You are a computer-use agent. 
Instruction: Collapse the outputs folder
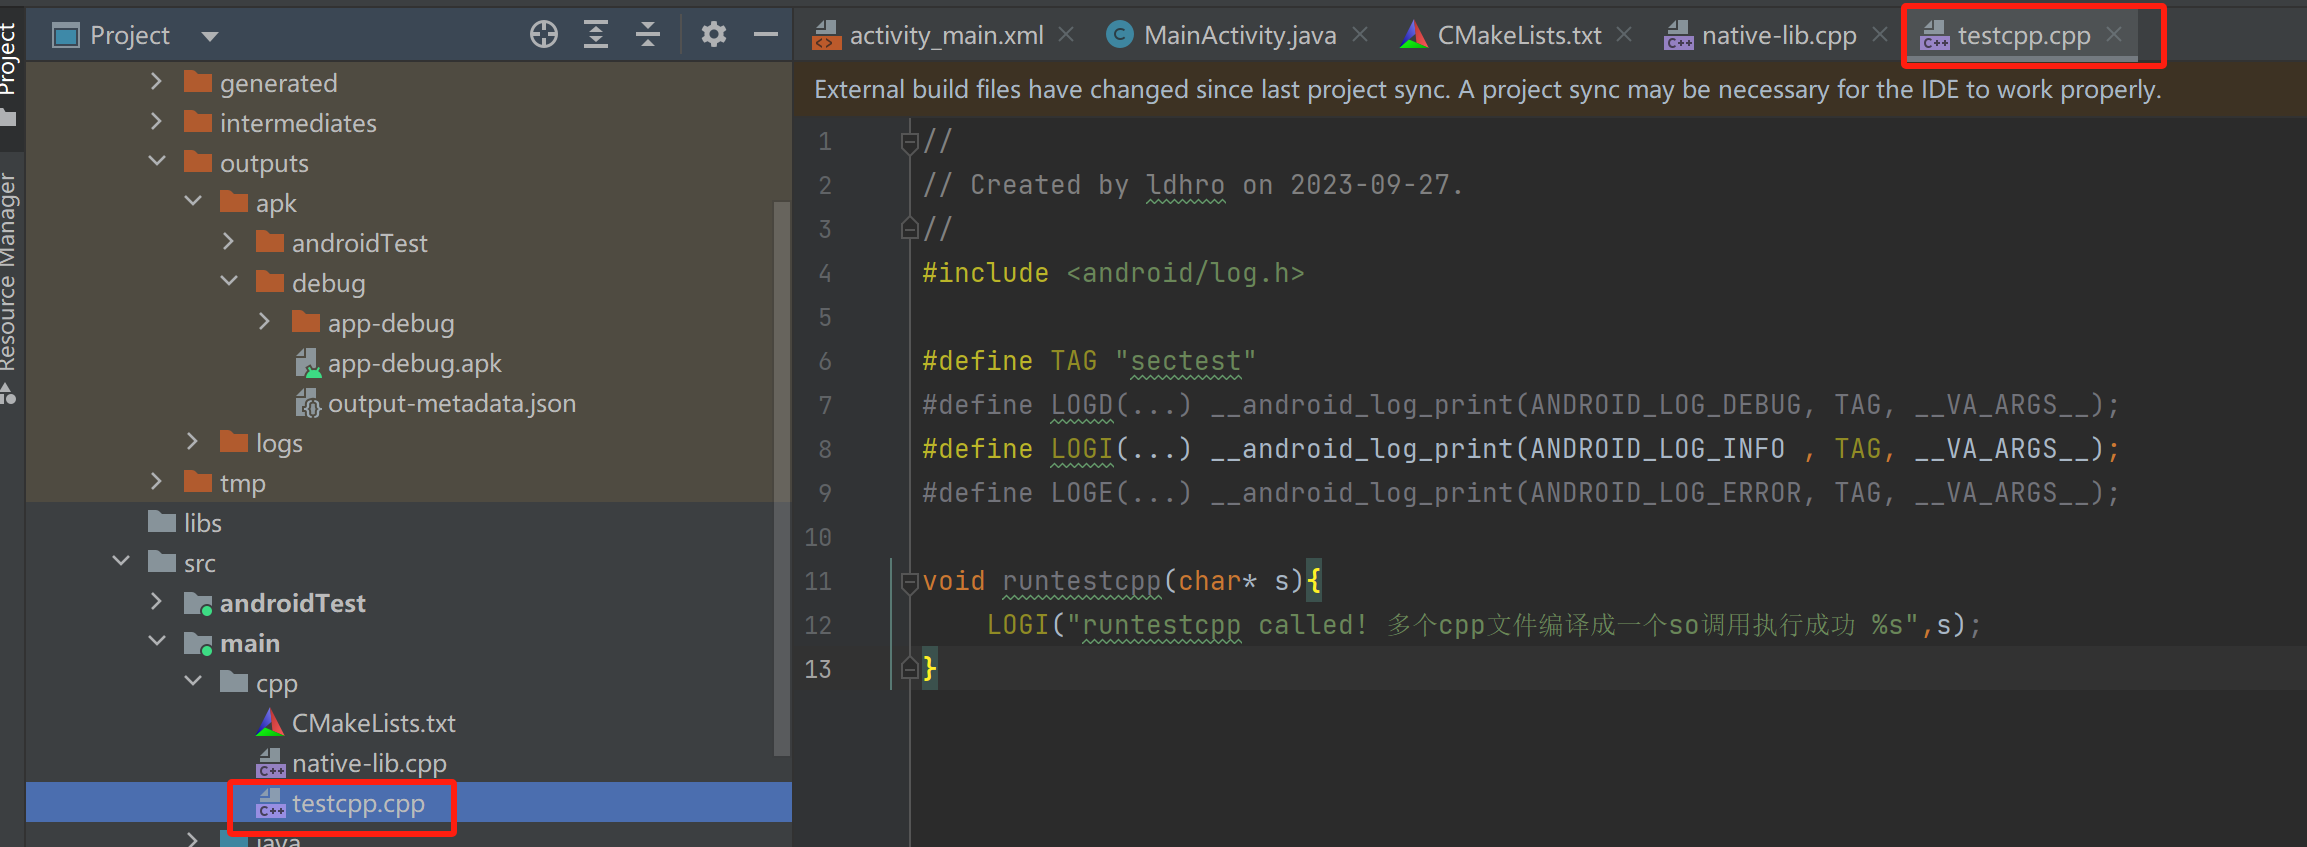point(157,161)
